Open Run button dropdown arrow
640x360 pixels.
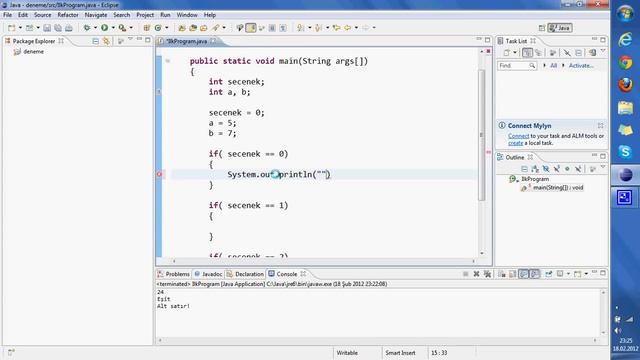tap(113, 28)
